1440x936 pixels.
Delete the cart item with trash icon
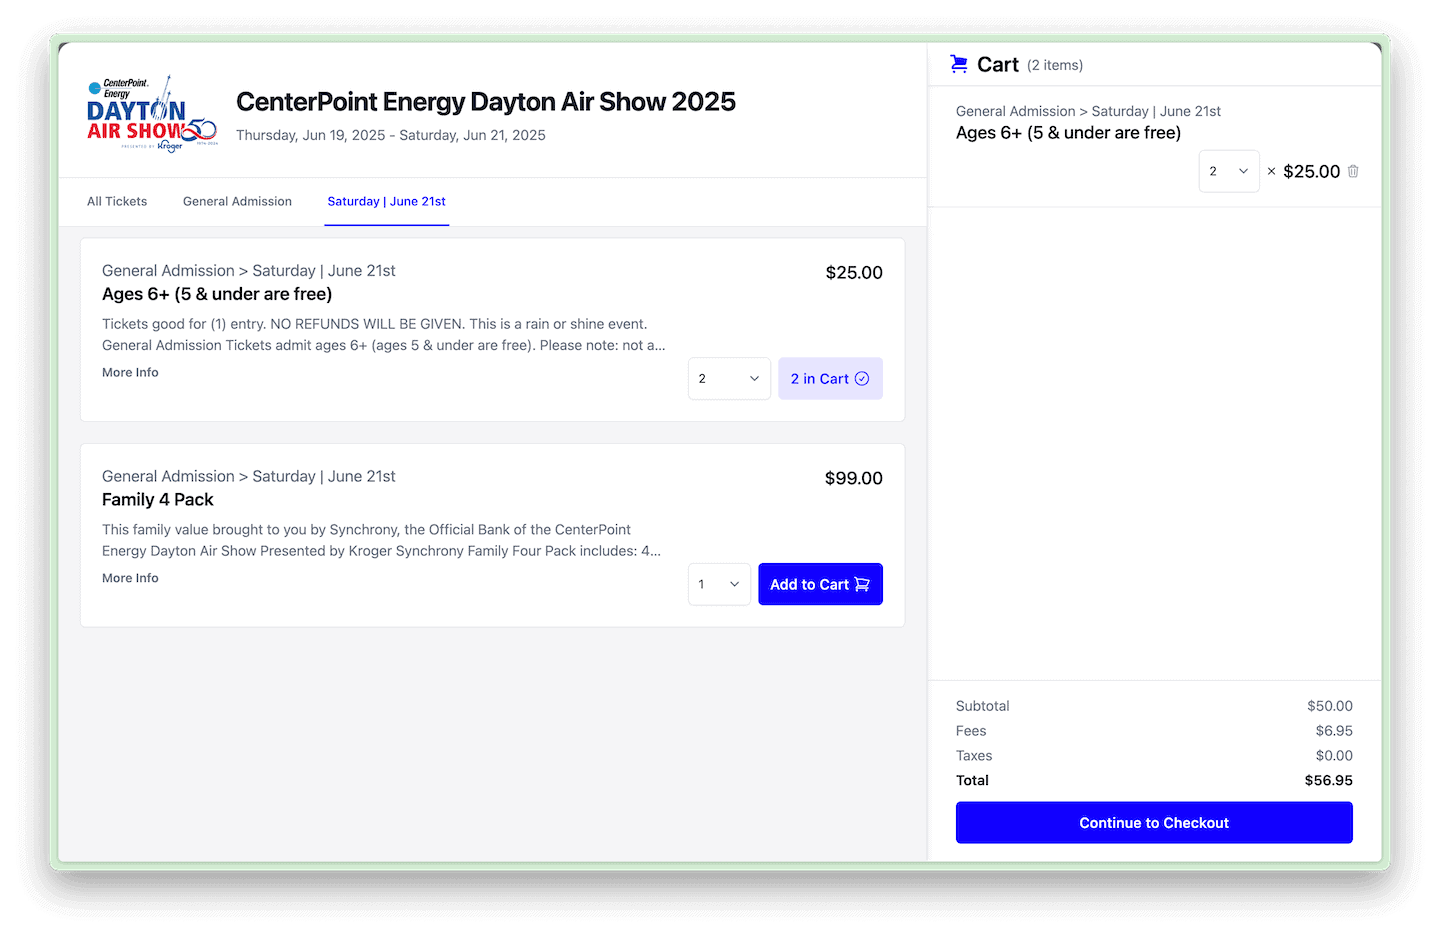pos(1353,171)
